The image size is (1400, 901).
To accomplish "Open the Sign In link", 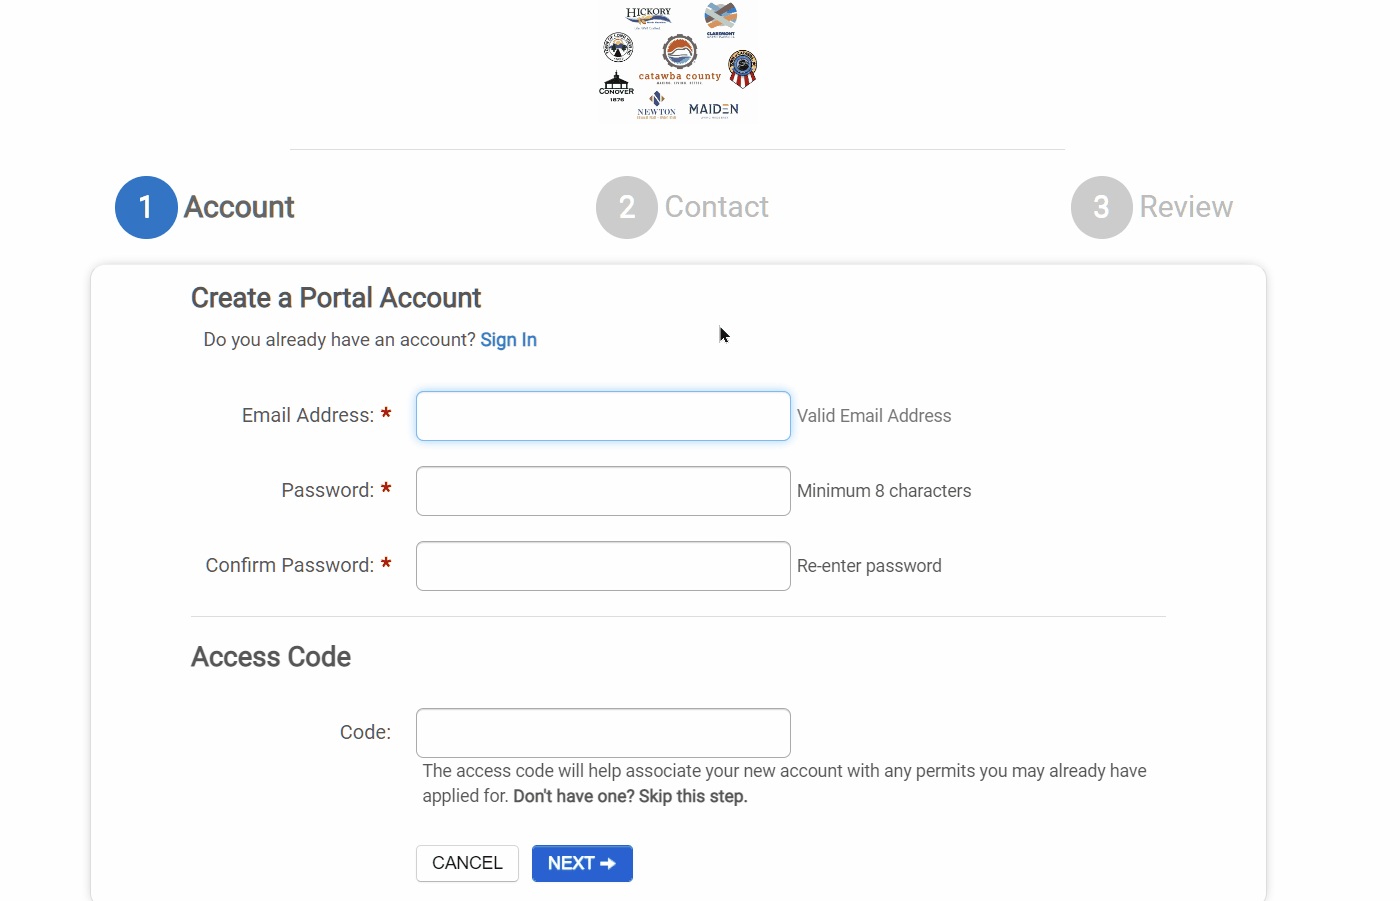I will tap(508, 340).
